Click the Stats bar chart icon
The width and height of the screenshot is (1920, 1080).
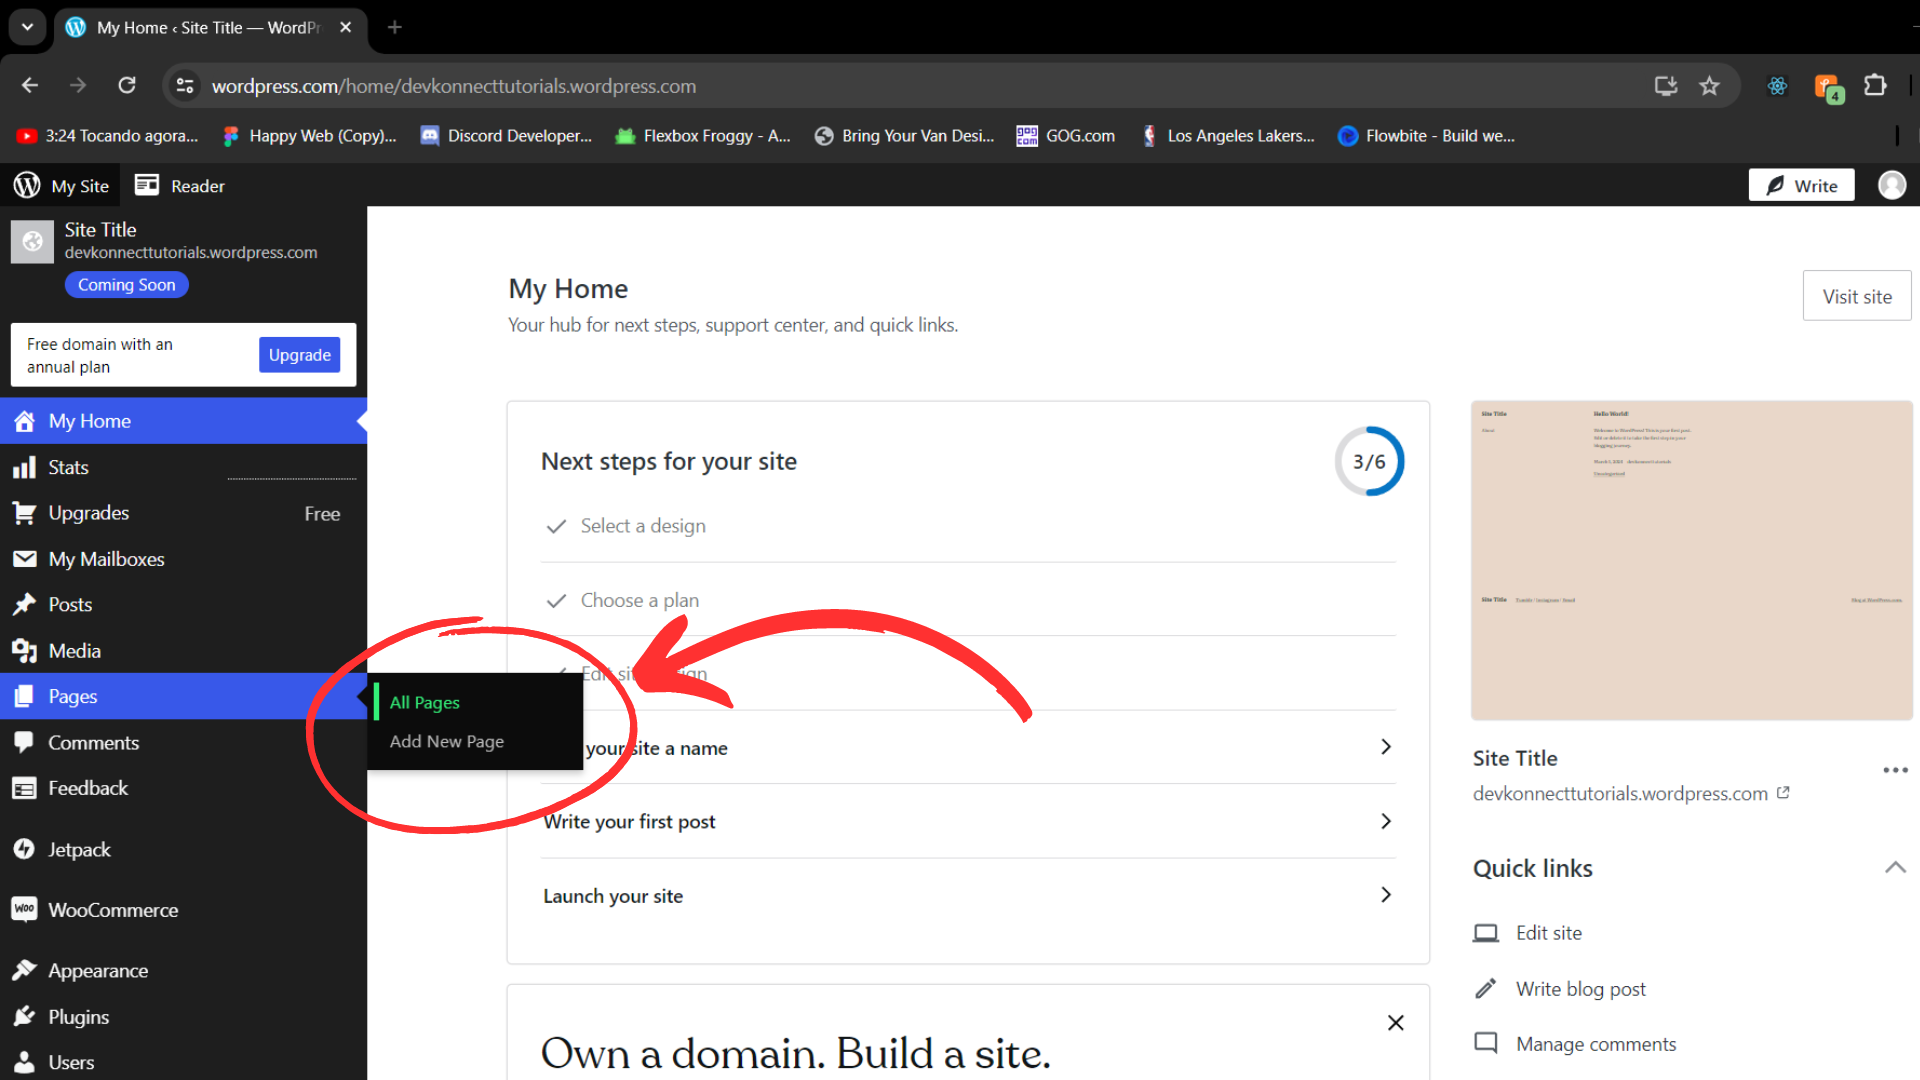pos(24,467)
